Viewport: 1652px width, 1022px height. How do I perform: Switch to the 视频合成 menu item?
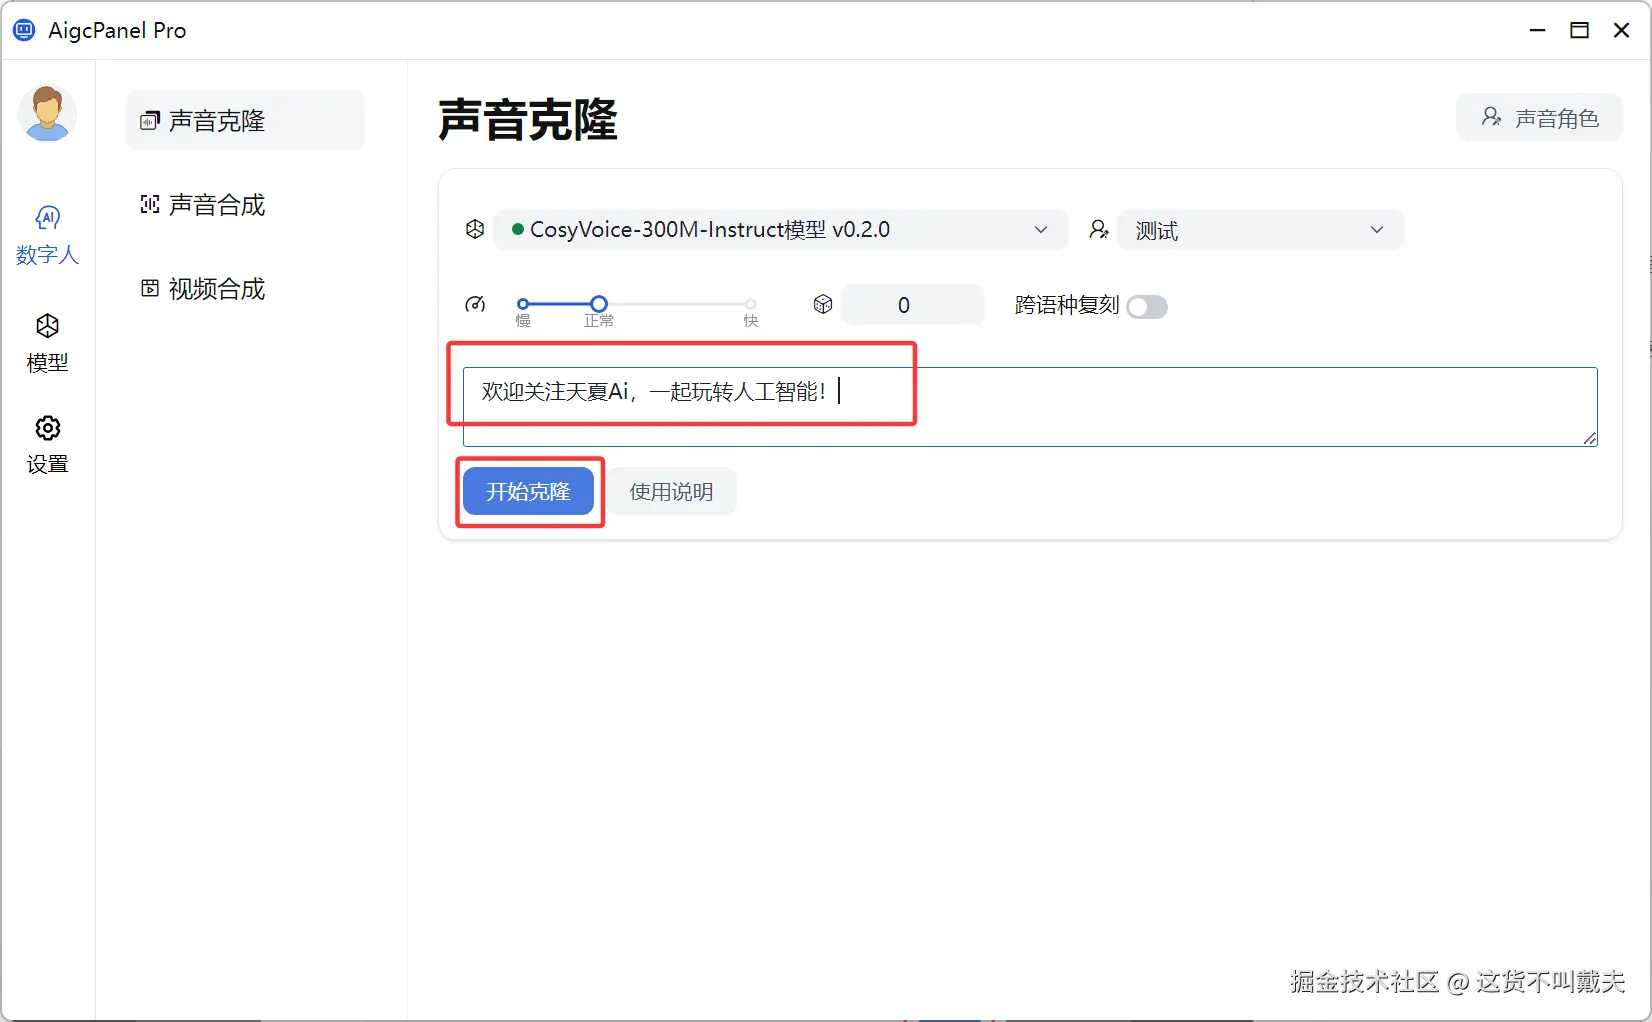[245, 288]
